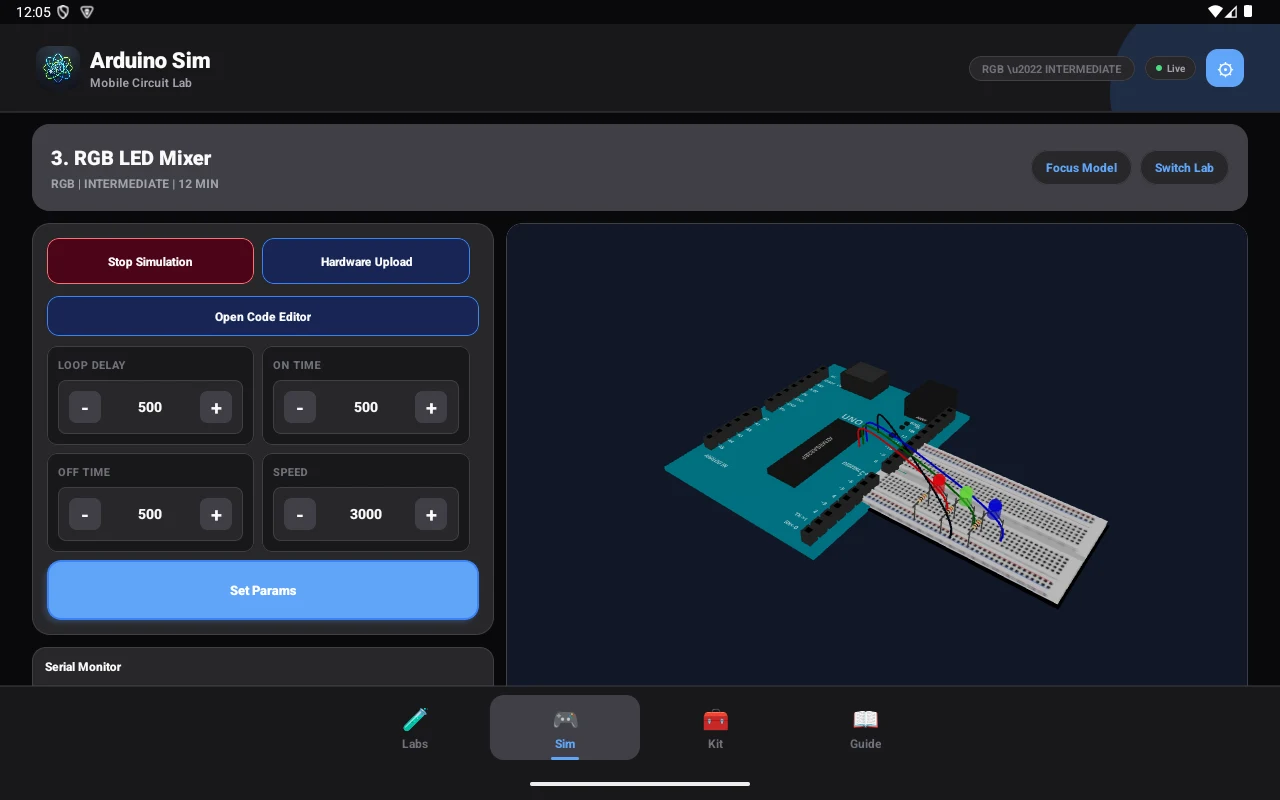Click the "3. RGB LED Mixer" title
The image size is (1280, 800).
coord(131,158)
